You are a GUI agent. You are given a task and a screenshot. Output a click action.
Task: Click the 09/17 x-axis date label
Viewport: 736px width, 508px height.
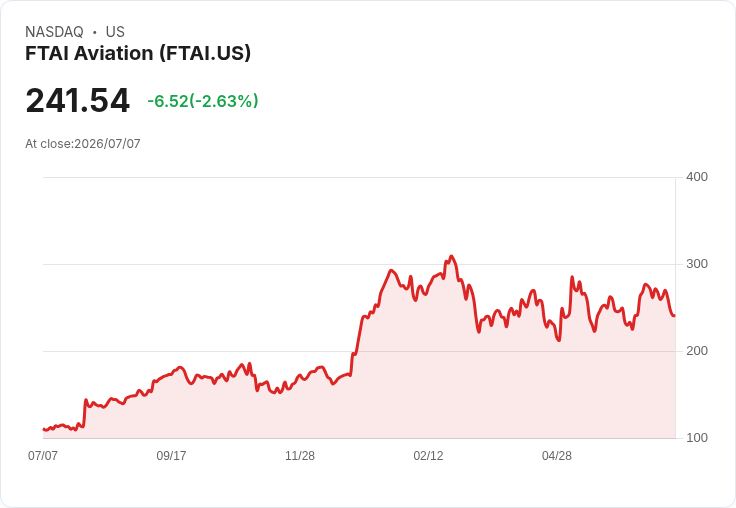[171, 456]
